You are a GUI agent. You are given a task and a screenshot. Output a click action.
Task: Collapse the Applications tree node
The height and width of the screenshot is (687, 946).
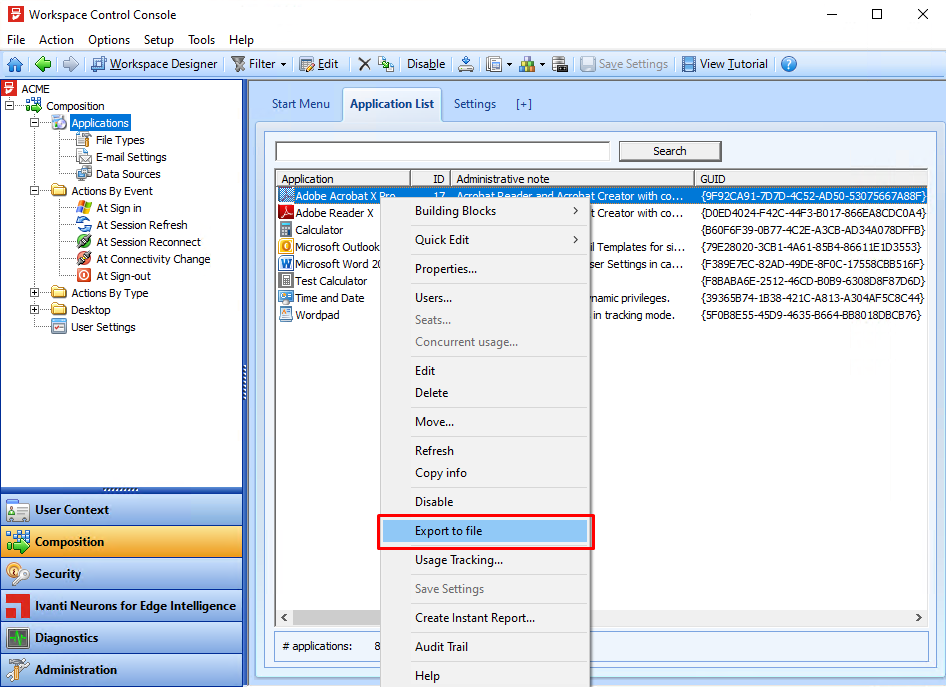(x=34, y=122)
